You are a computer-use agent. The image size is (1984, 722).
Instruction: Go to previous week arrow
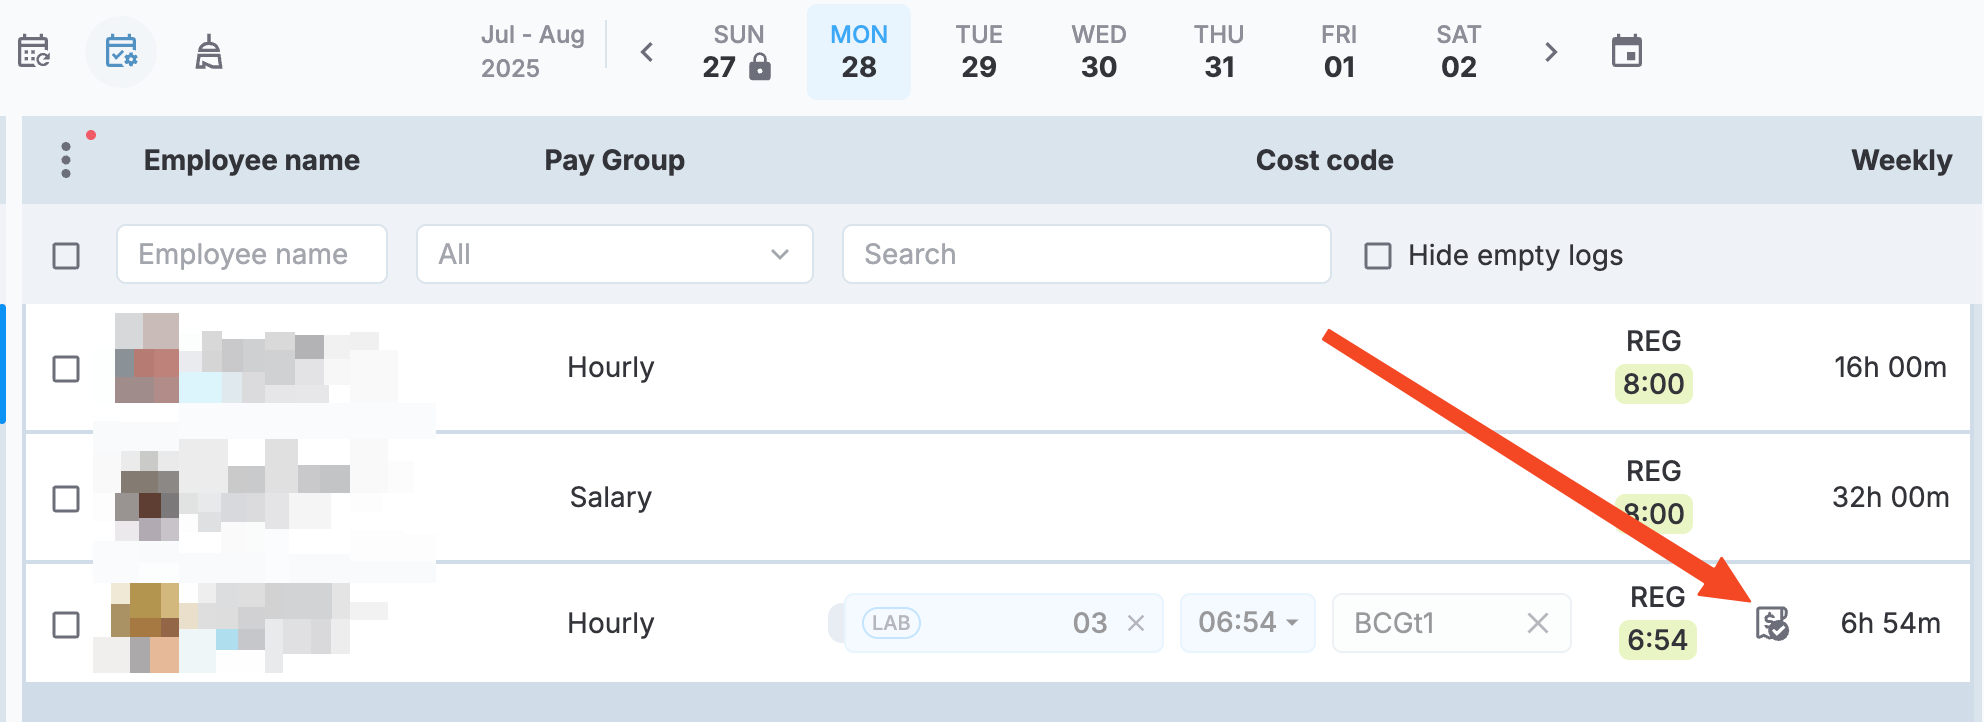(x=647, y=52)
